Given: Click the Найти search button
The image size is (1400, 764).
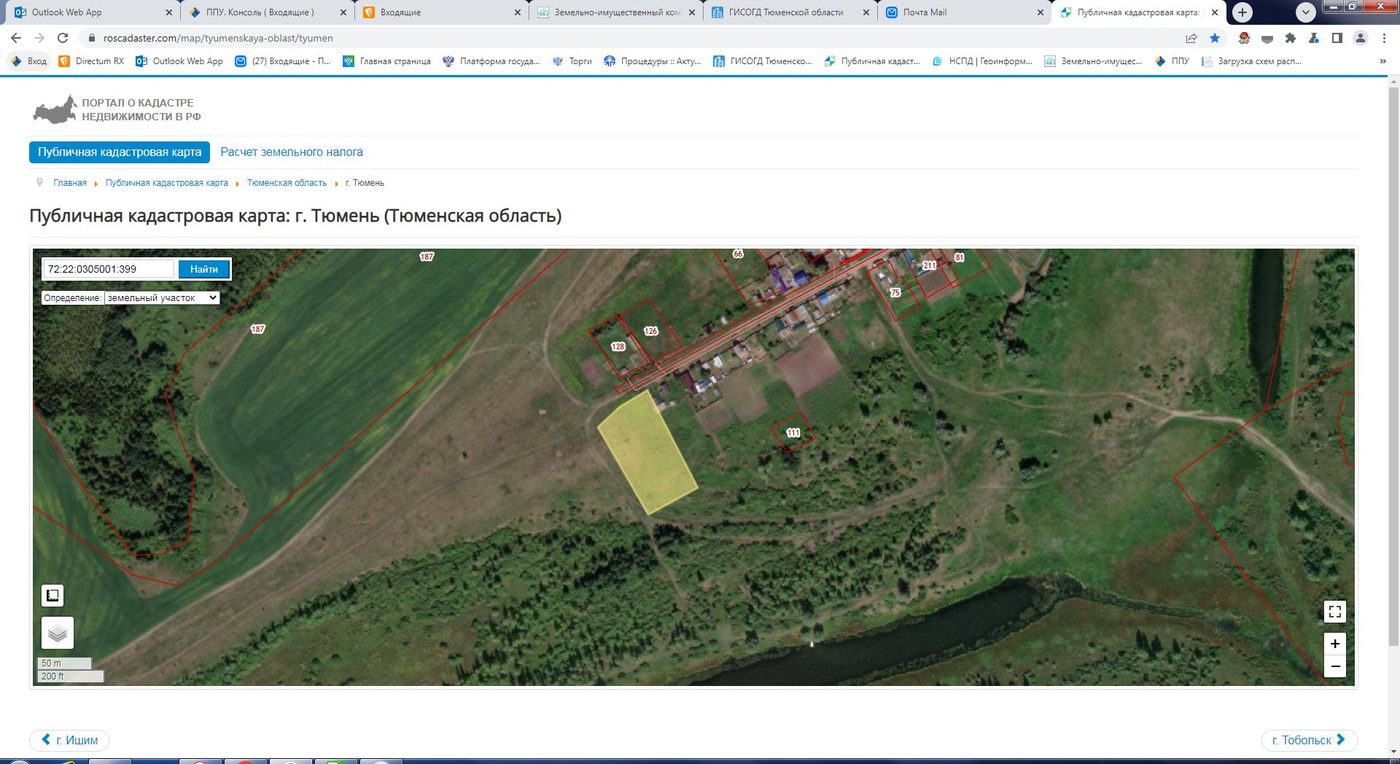Looking at the screenshot, I should point(204,269).
